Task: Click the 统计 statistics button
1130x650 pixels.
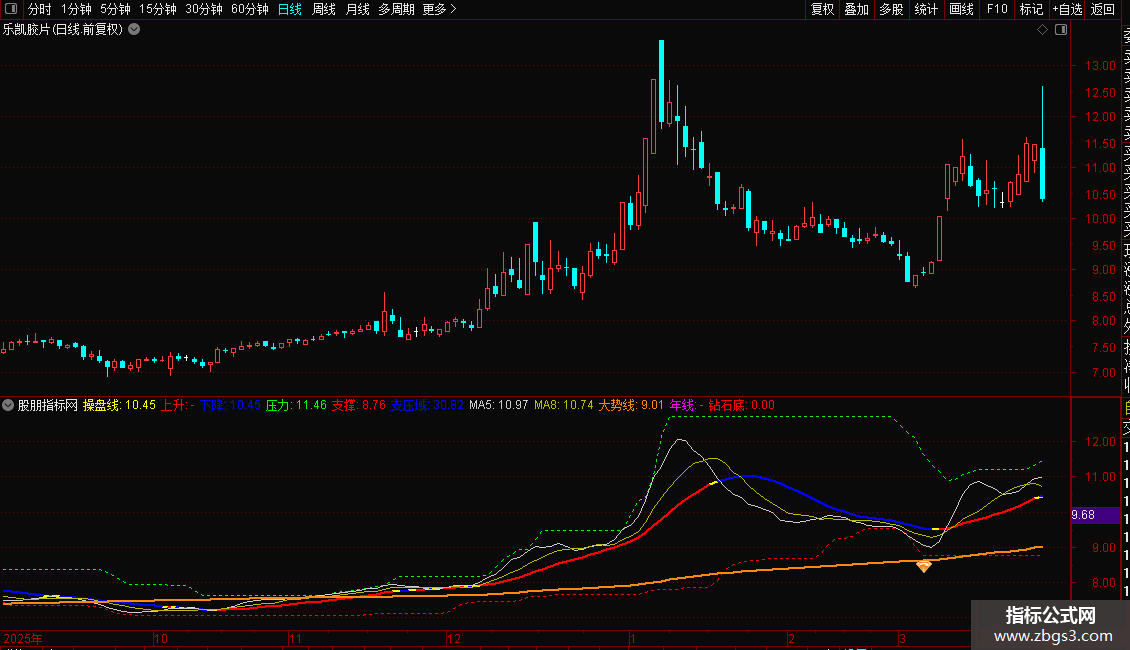Action: coord(926,9)
